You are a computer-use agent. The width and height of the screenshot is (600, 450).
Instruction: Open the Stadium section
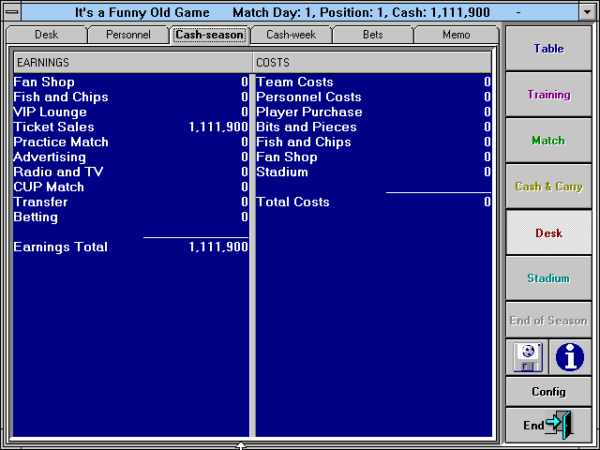tap(548, 279)
